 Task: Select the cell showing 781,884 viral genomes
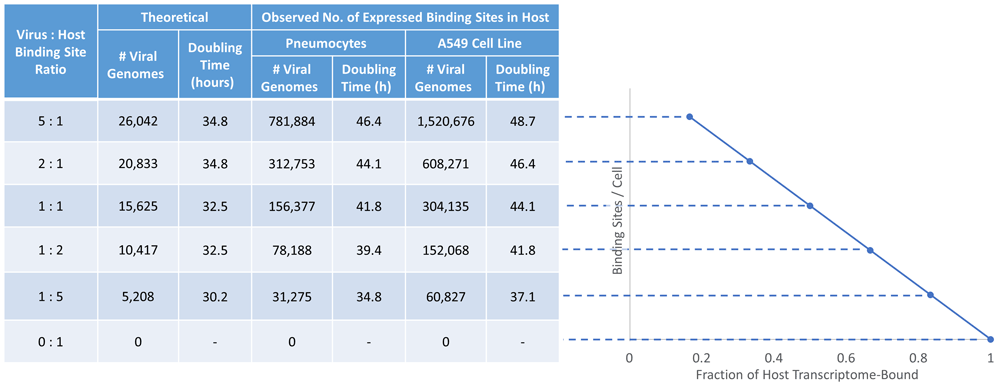point(292,120)
